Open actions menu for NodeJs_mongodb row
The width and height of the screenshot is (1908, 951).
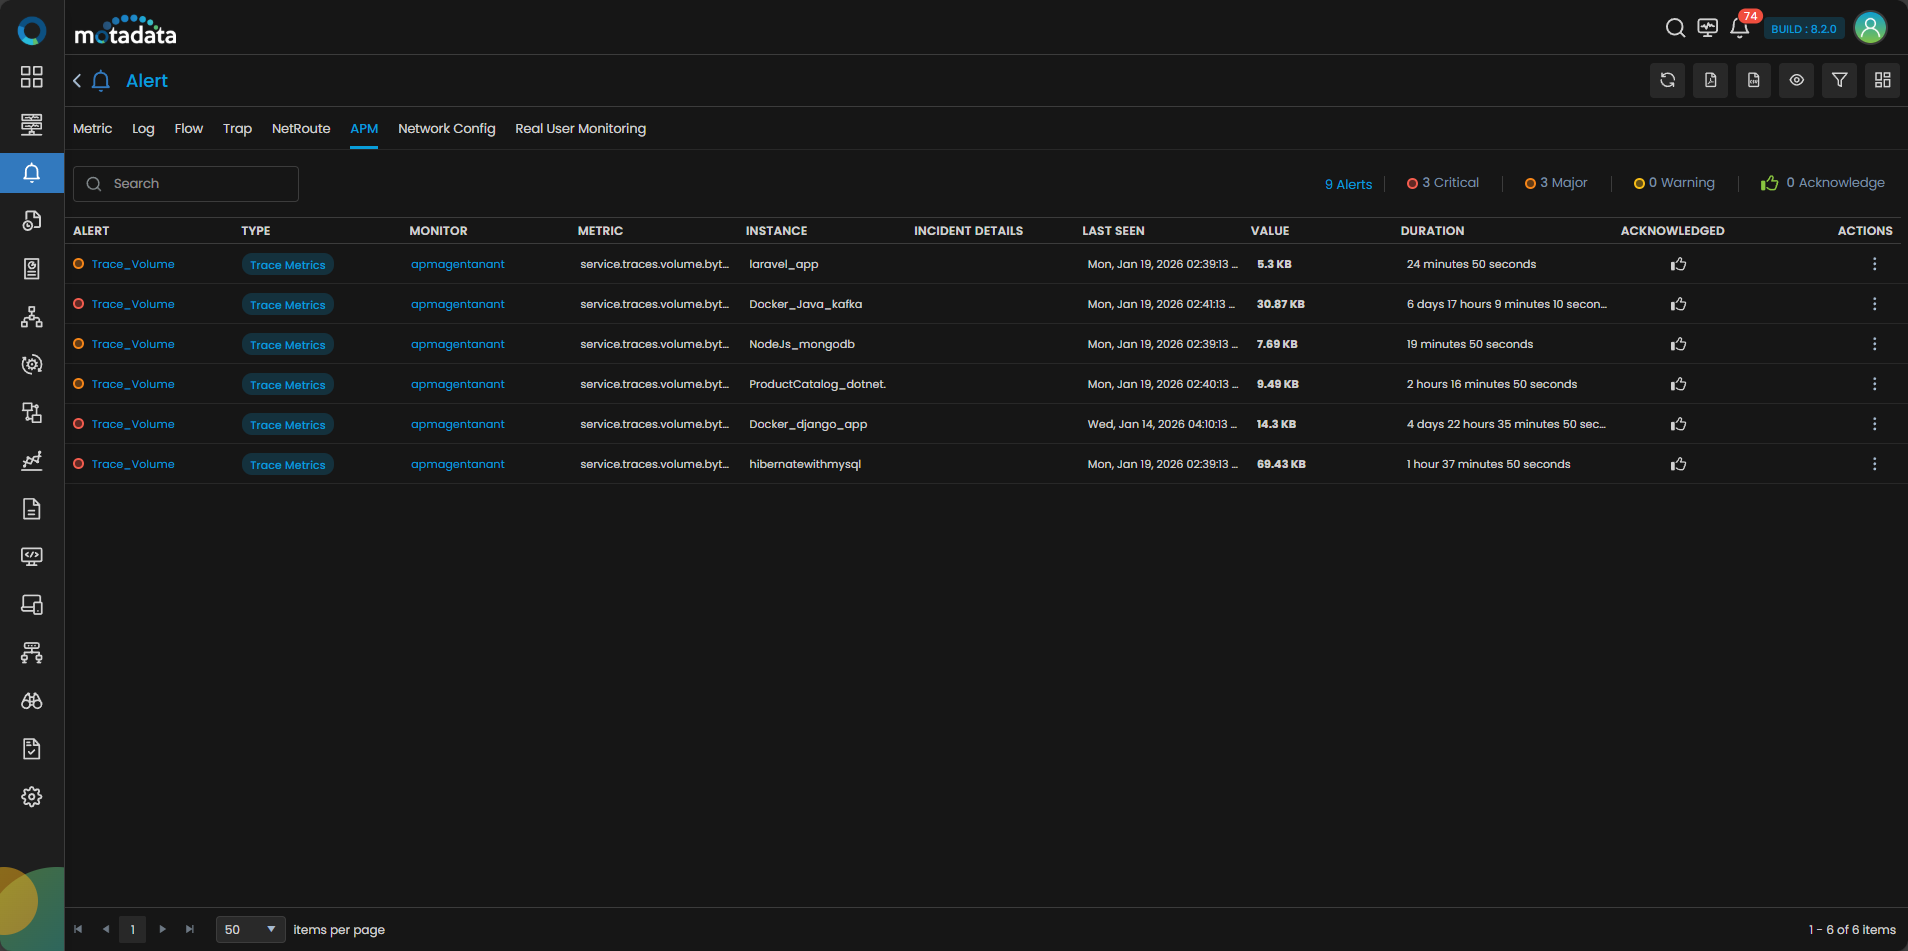[x=1874, y=344]
